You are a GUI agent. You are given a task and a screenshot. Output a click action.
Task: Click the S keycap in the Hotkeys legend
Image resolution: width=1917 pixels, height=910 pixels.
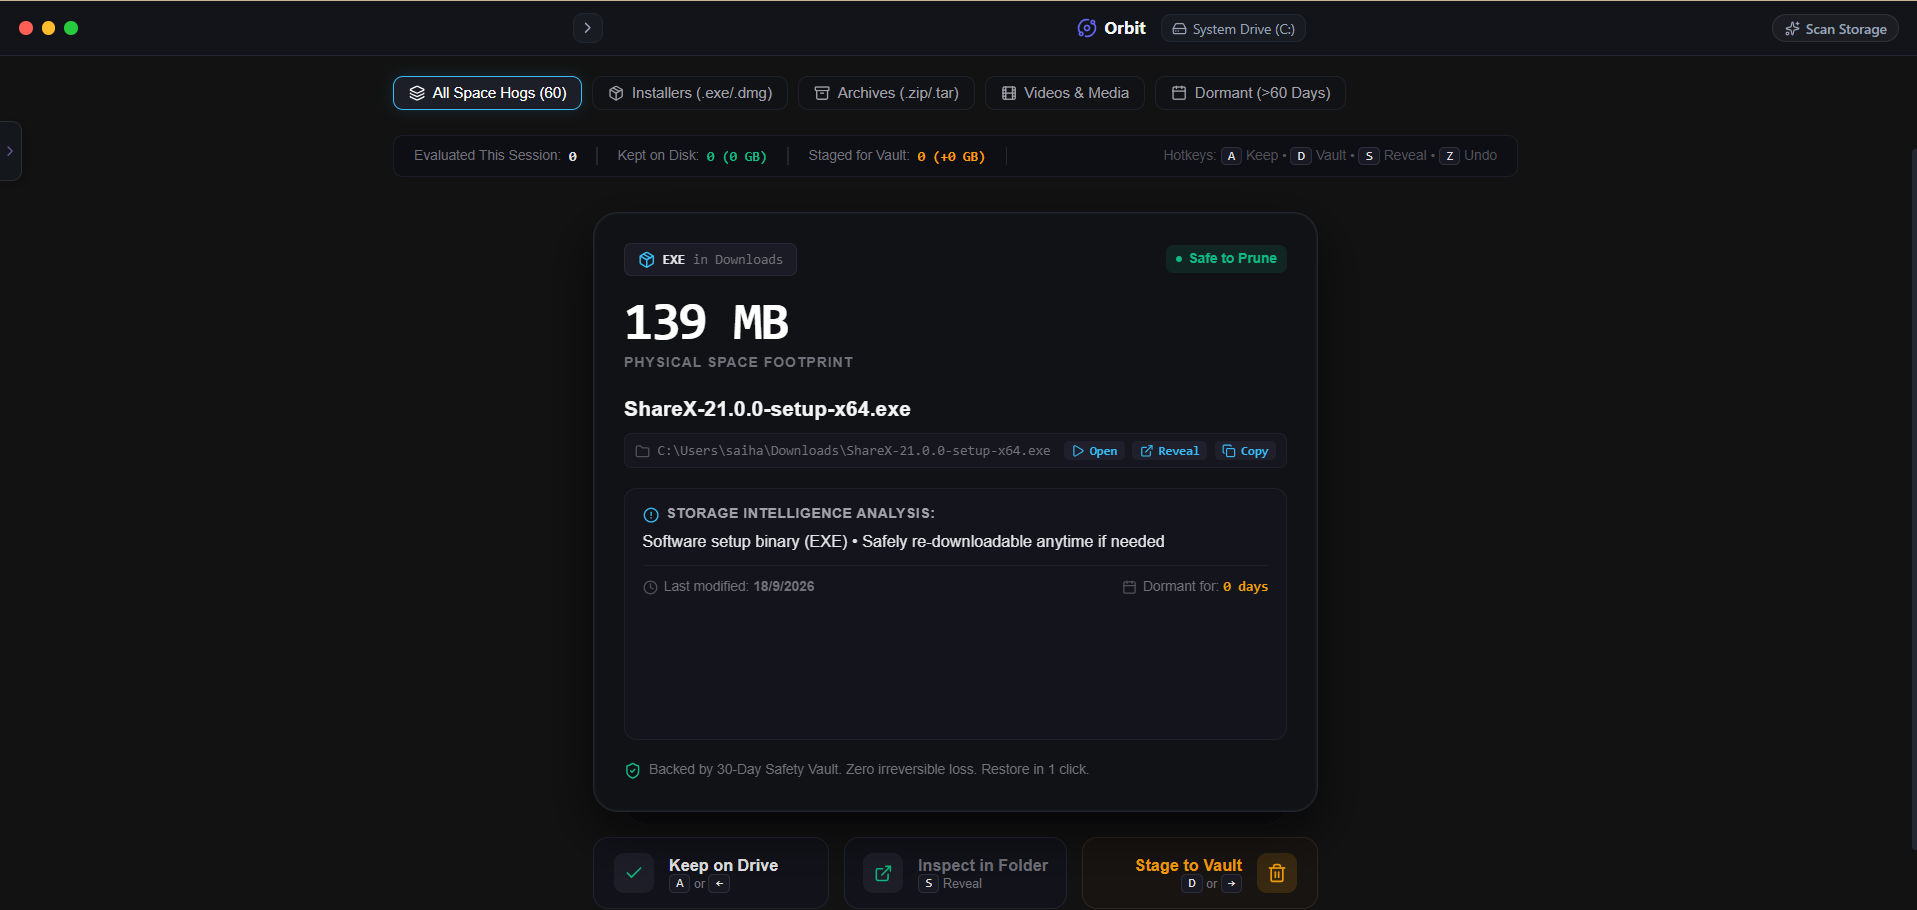1369,156
